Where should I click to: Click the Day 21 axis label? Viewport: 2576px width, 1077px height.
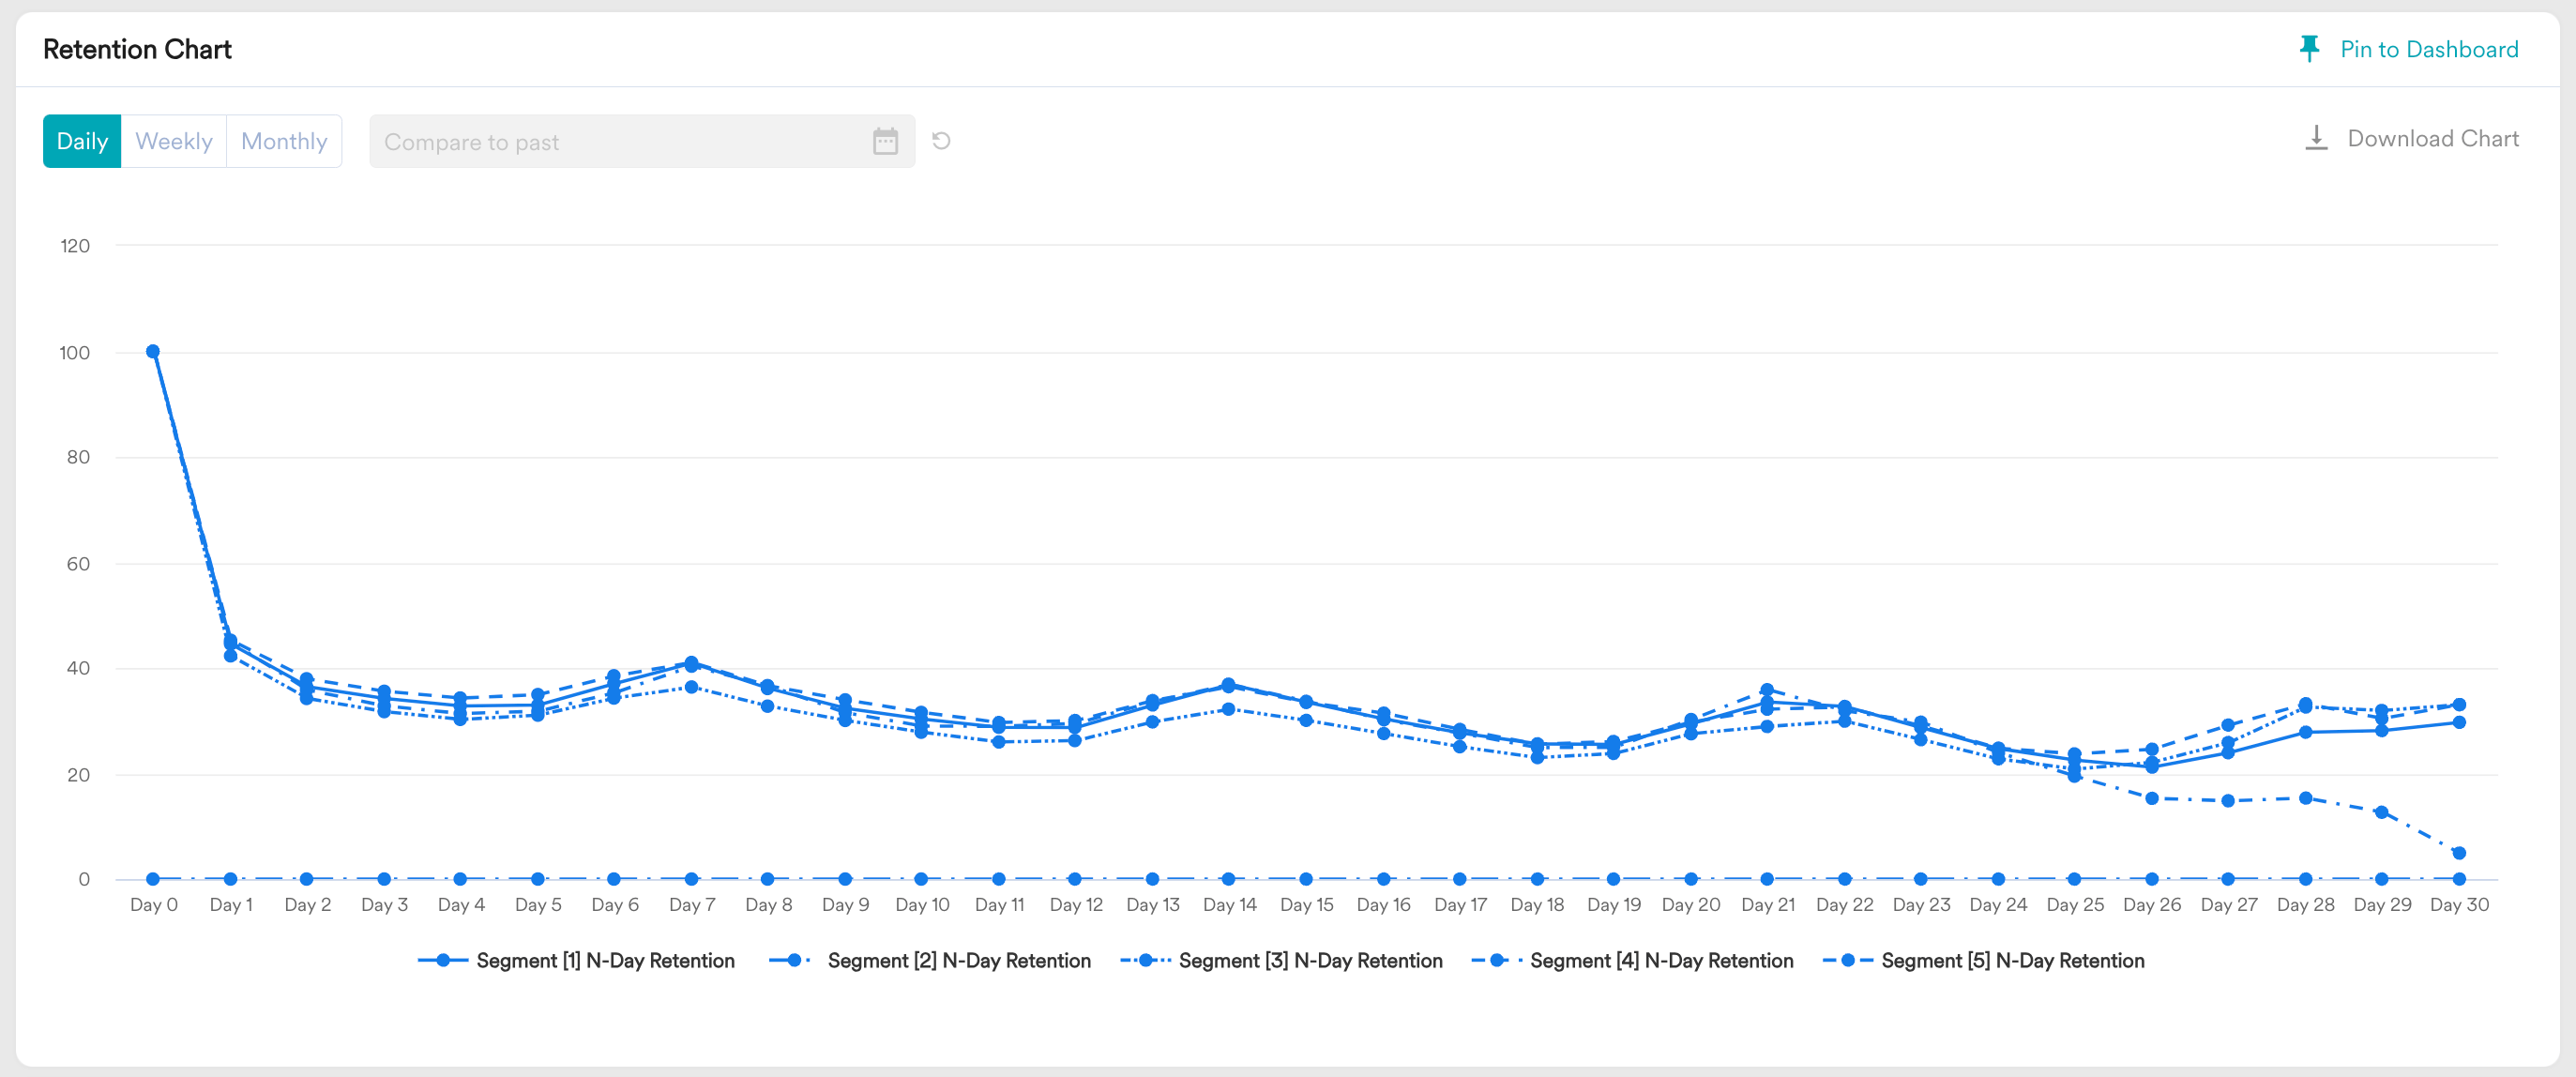tap(1767, 904)
